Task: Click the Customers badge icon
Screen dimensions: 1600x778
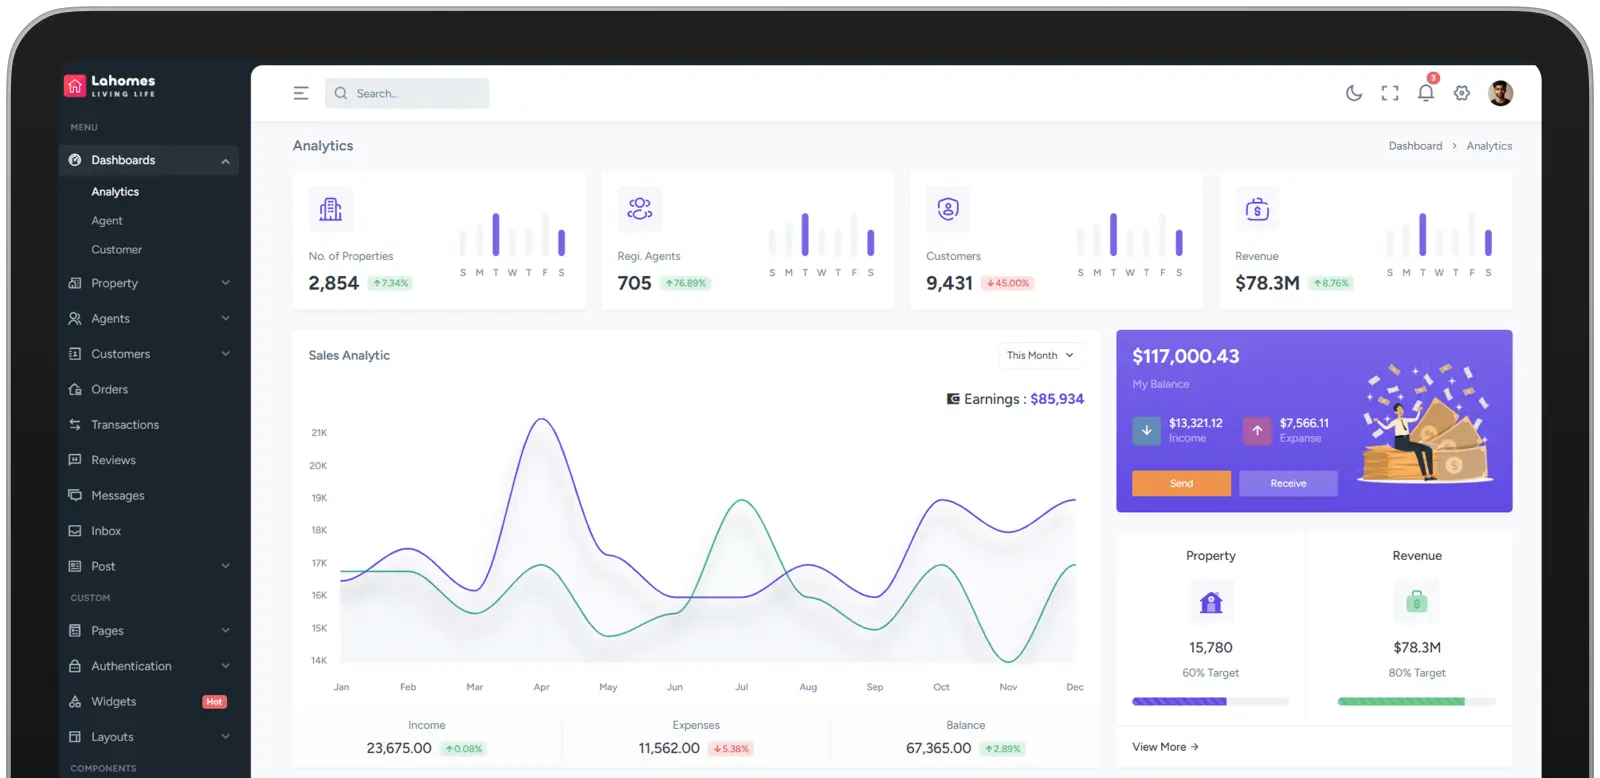Action: 948,209
